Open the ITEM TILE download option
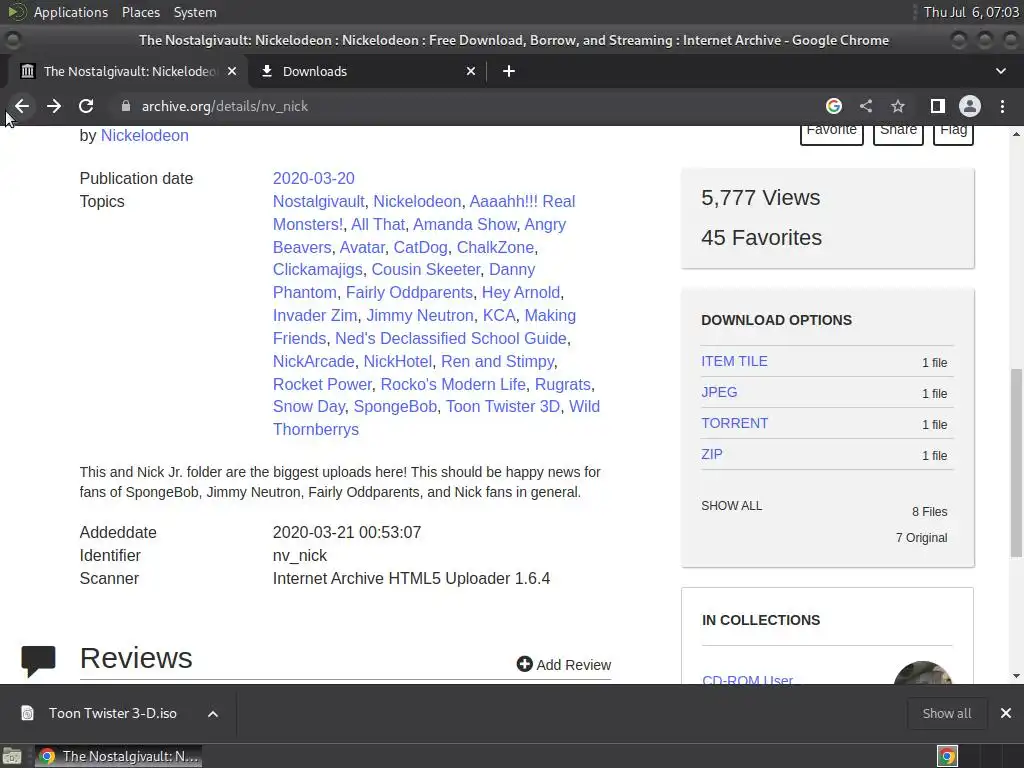 (734, 361)
